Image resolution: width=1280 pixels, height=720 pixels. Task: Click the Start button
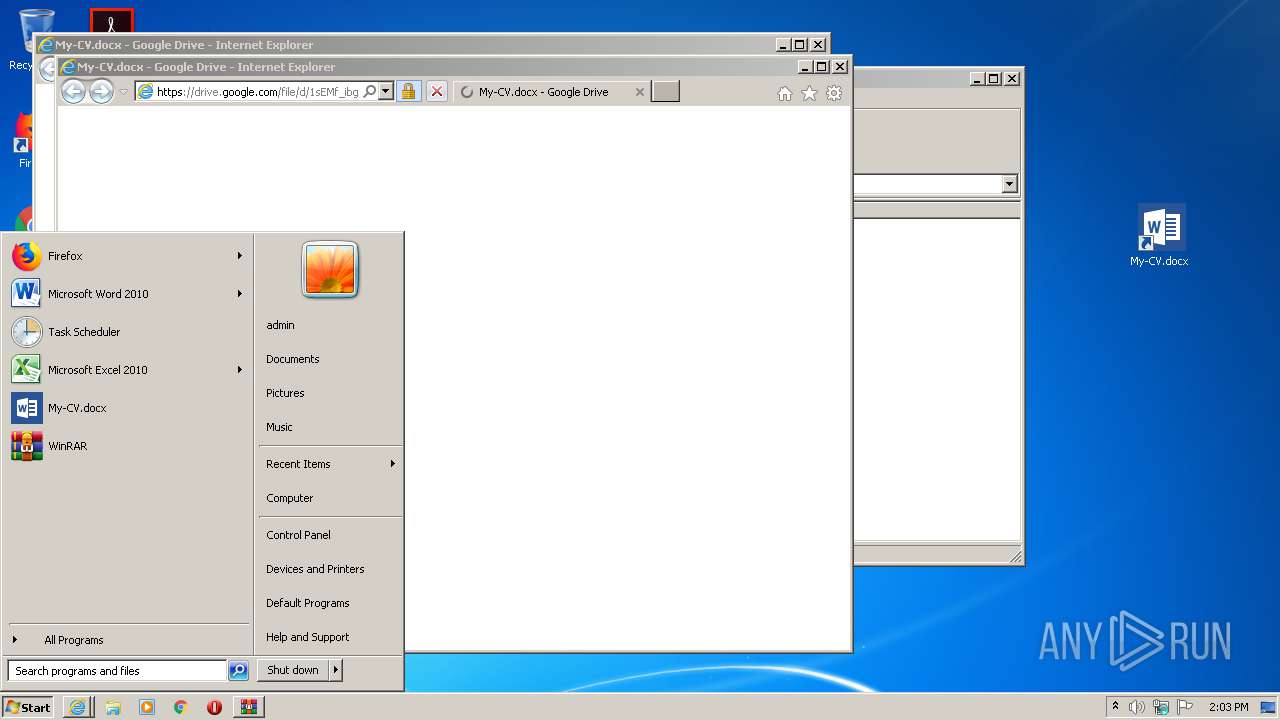click(28, 707)
